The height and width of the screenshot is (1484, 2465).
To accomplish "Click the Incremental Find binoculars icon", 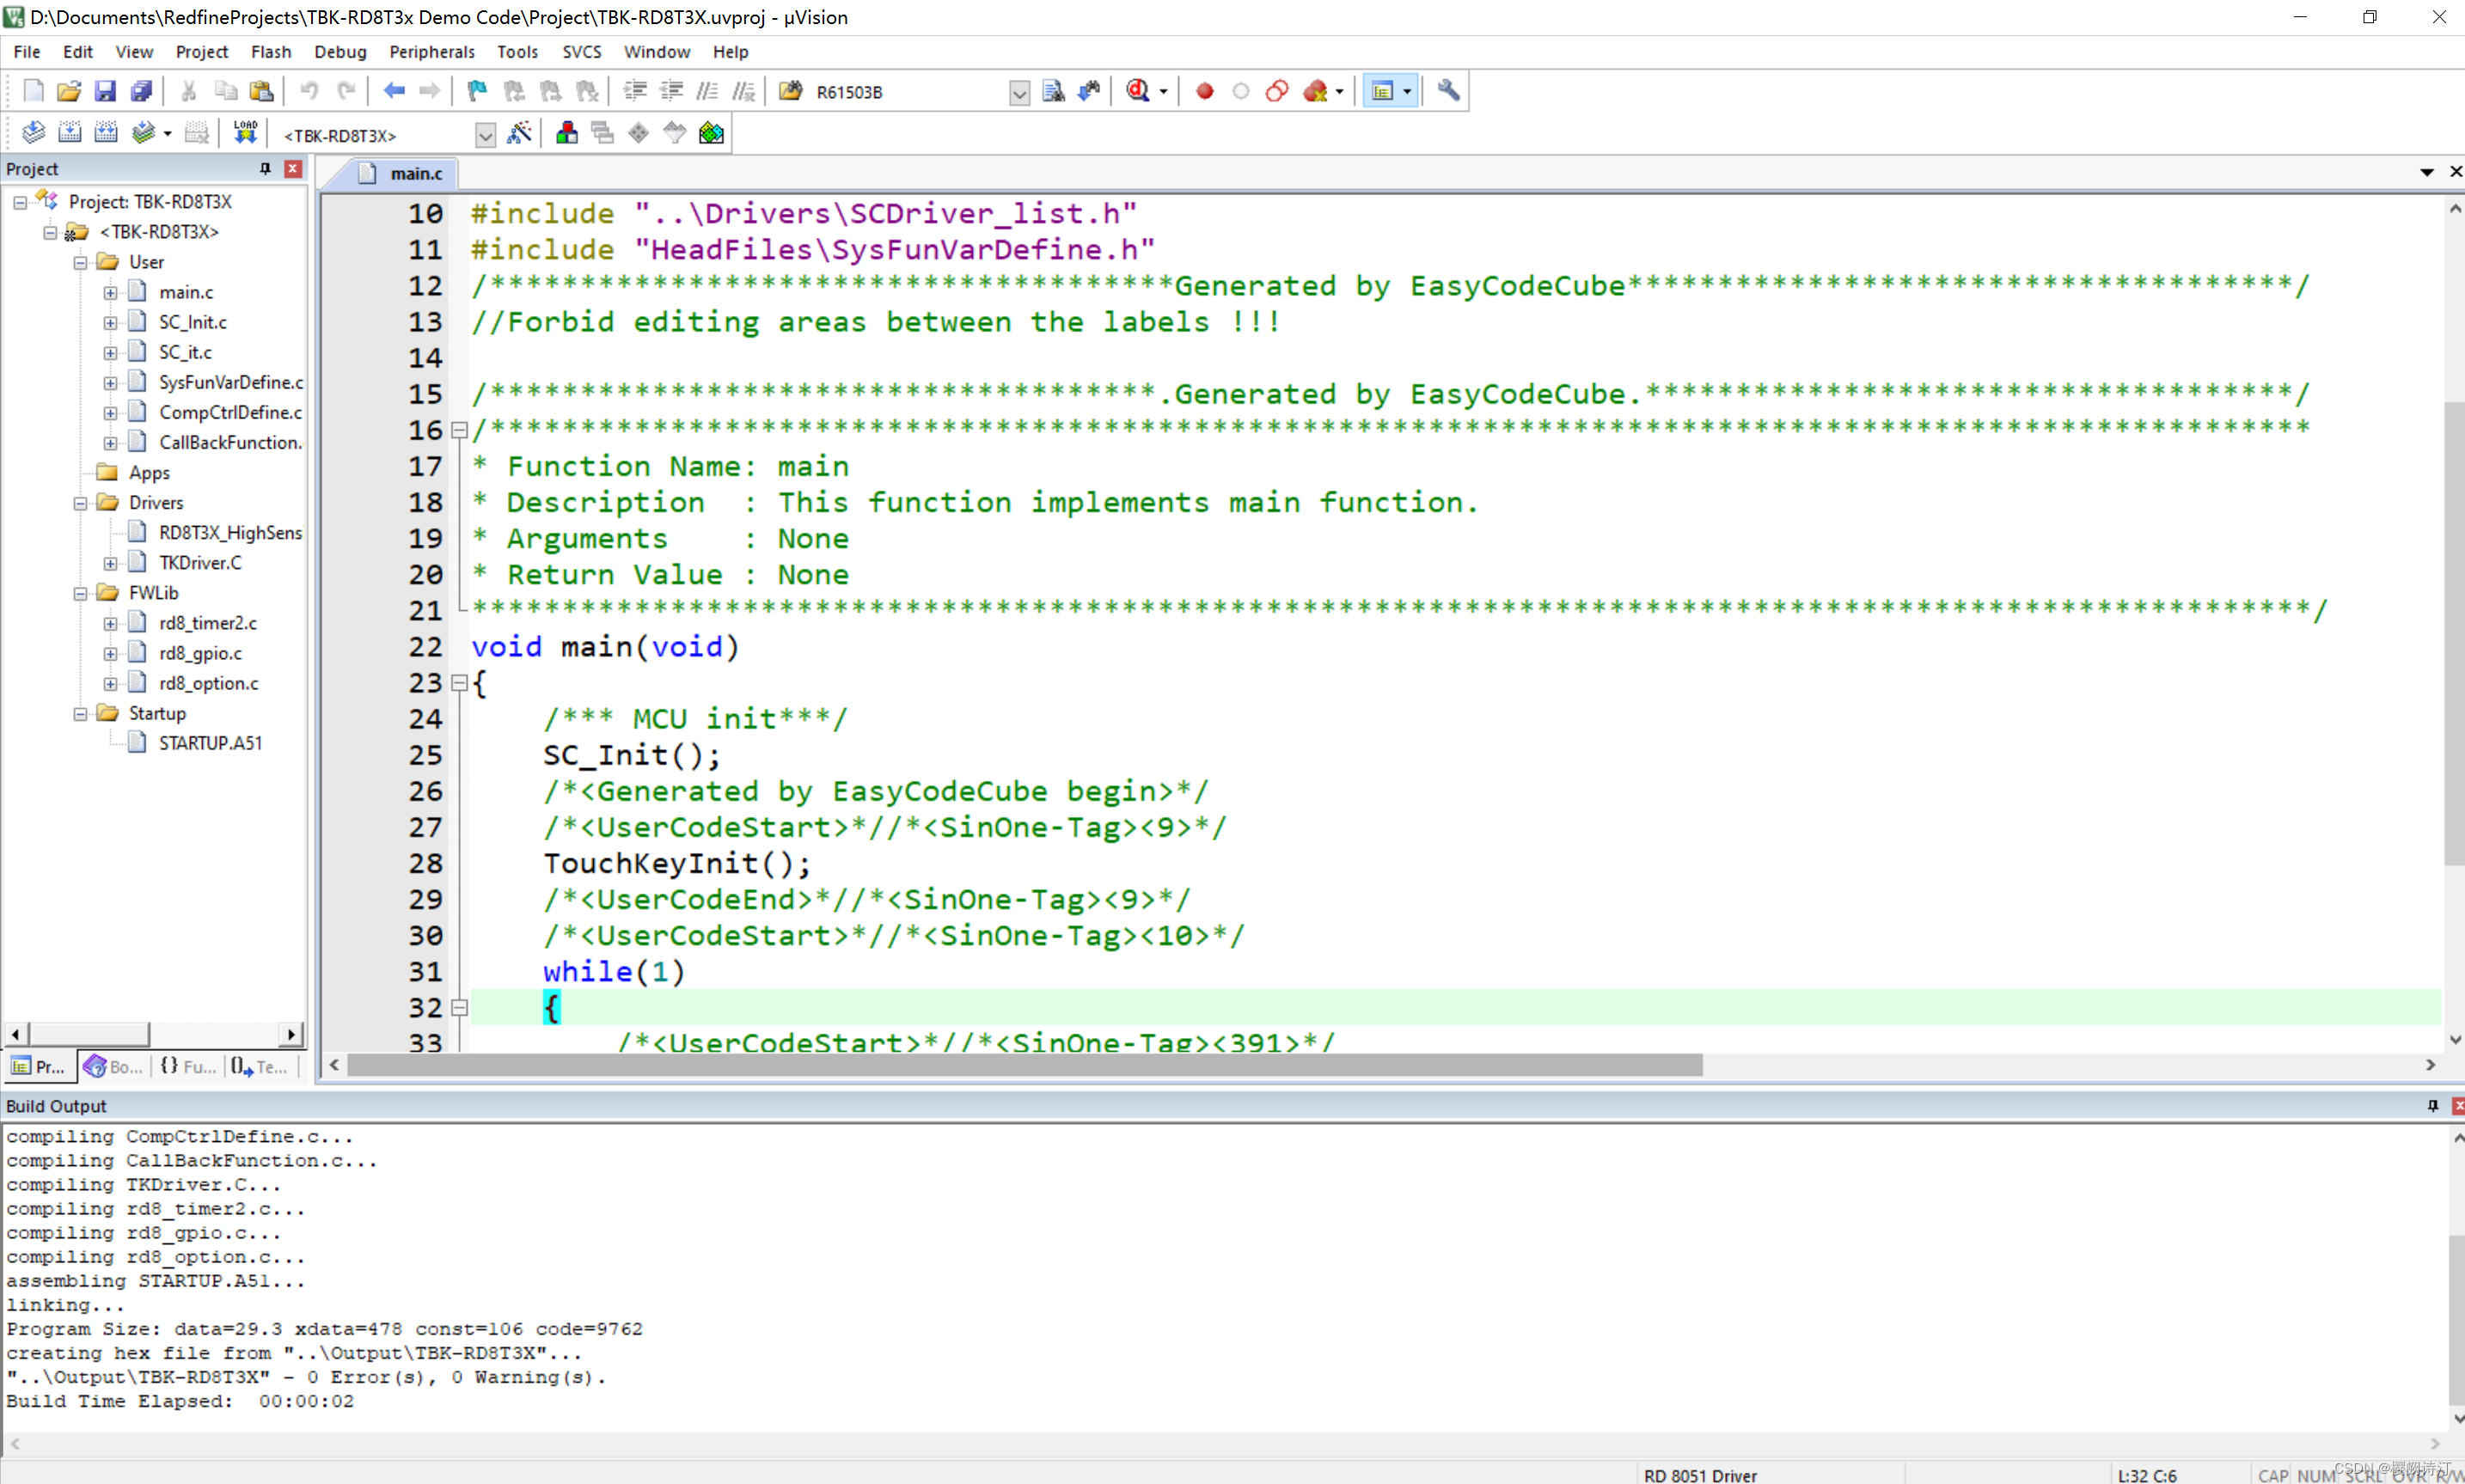I will pos(1089,91).
